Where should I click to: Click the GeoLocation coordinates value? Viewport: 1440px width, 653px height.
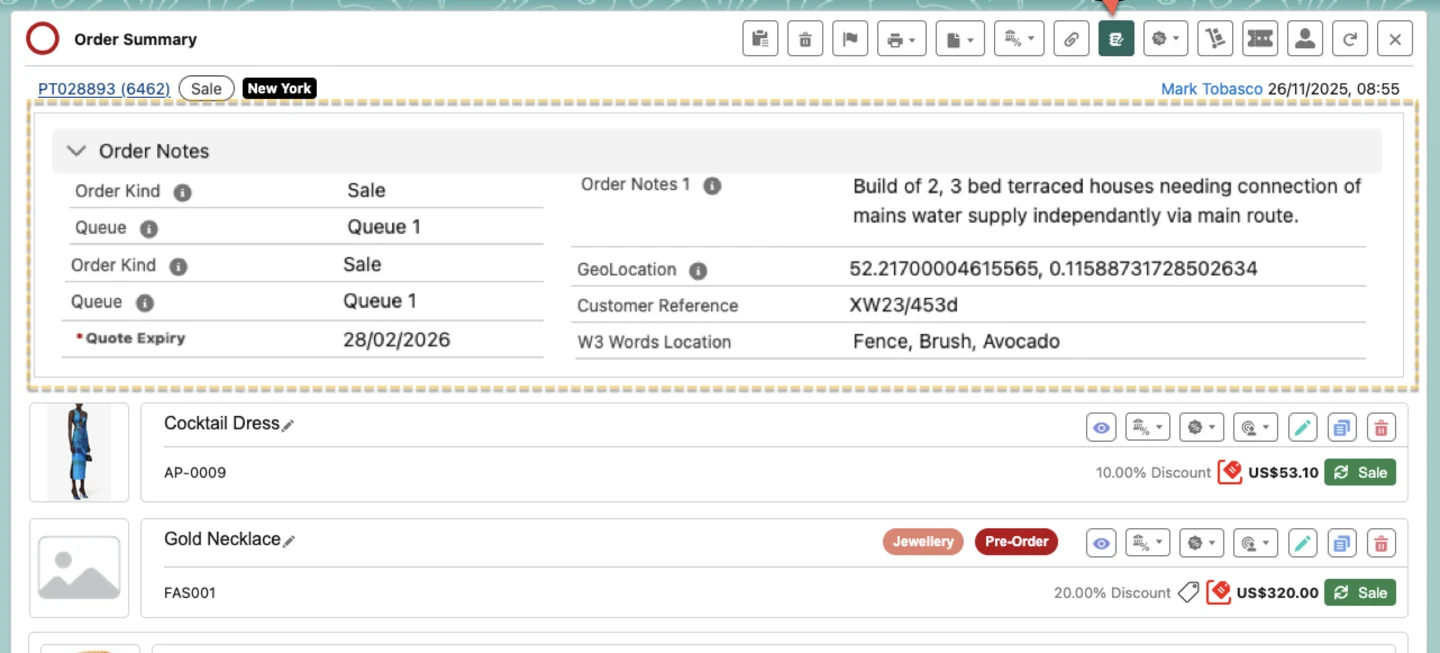1053,269
